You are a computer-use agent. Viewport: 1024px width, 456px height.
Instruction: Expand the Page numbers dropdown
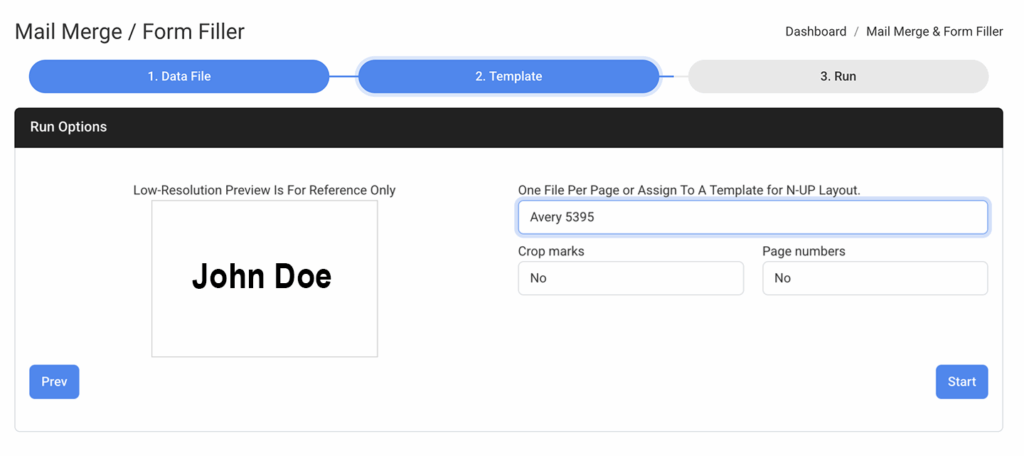(x=874, y=278)
